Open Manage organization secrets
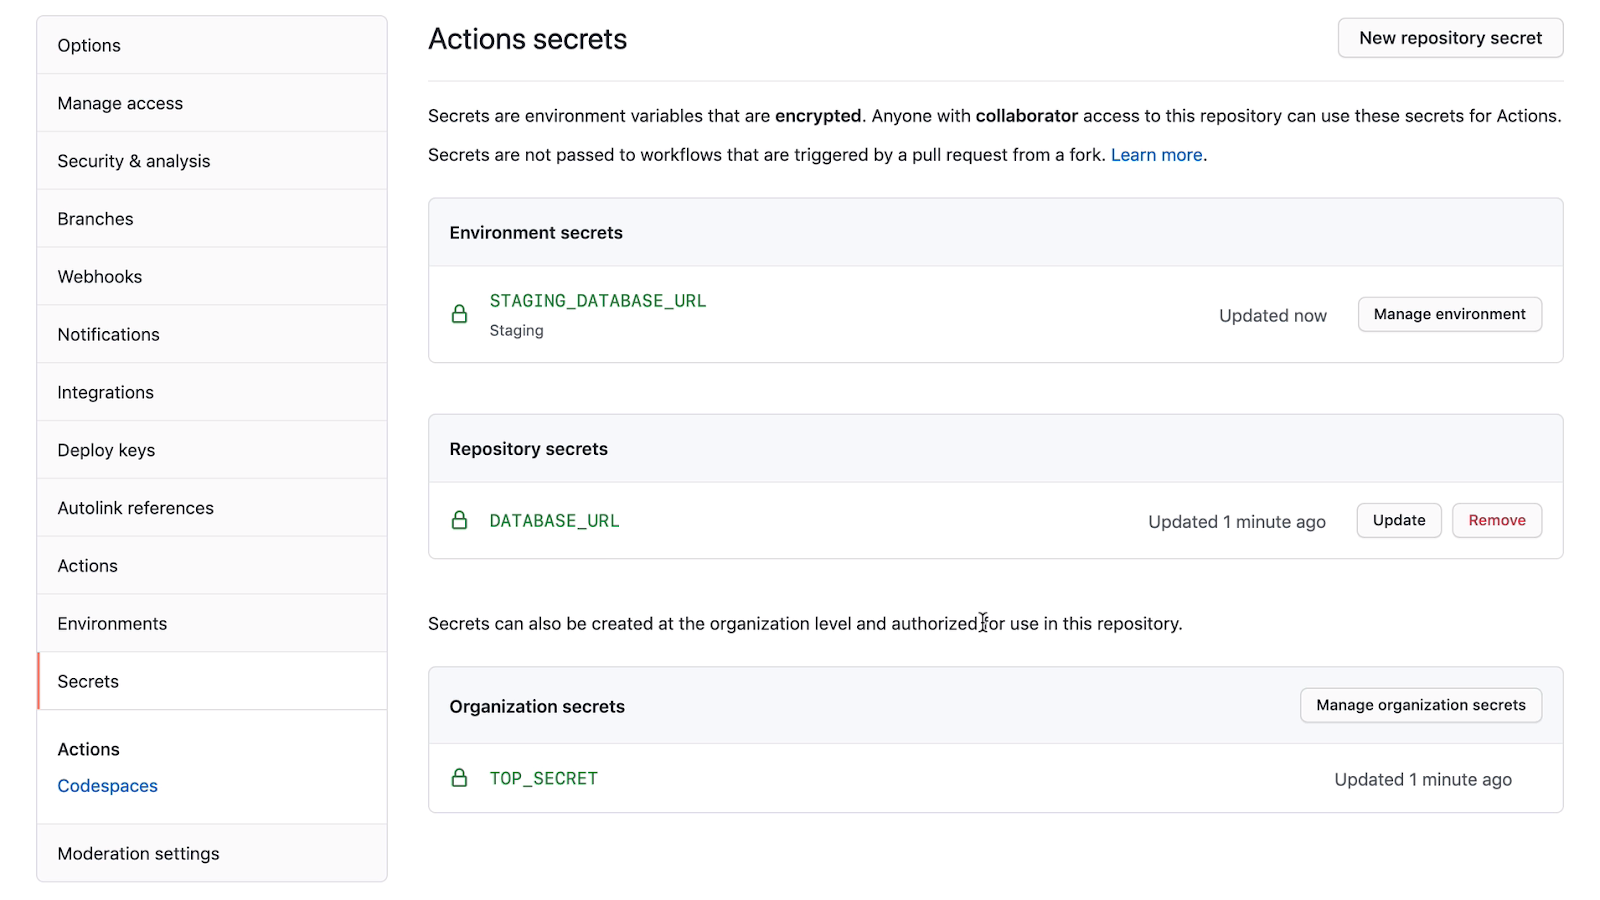 [x=1420, y=704]
